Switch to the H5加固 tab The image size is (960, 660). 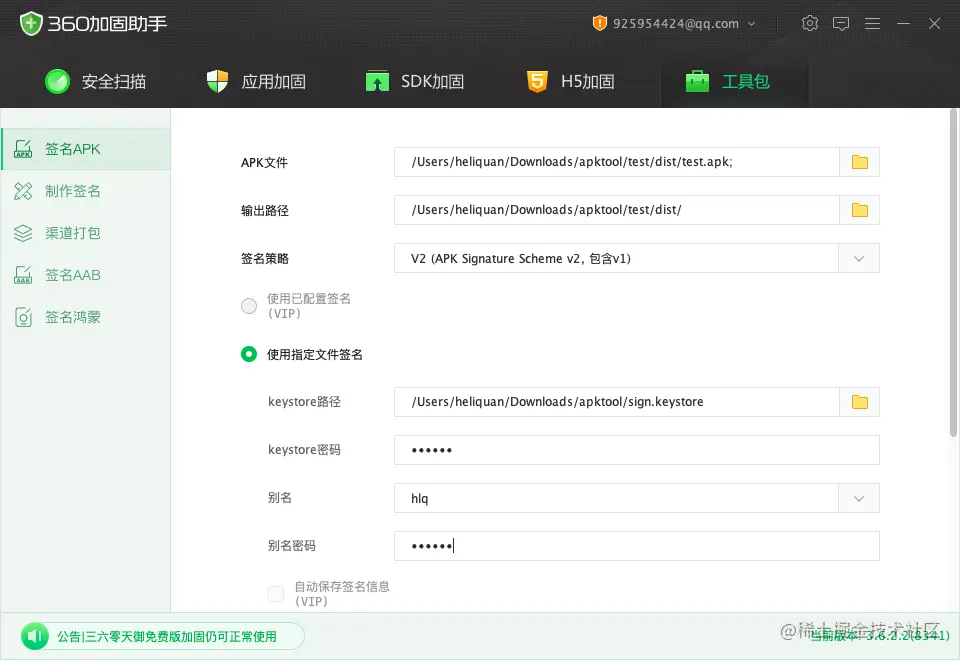tap(571, 81)
